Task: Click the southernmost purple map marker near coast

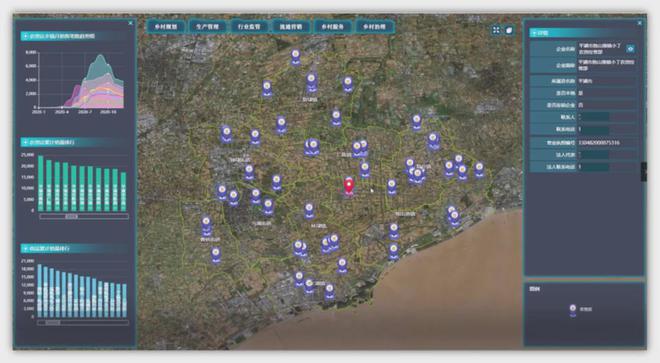Action: coord(330,291)
